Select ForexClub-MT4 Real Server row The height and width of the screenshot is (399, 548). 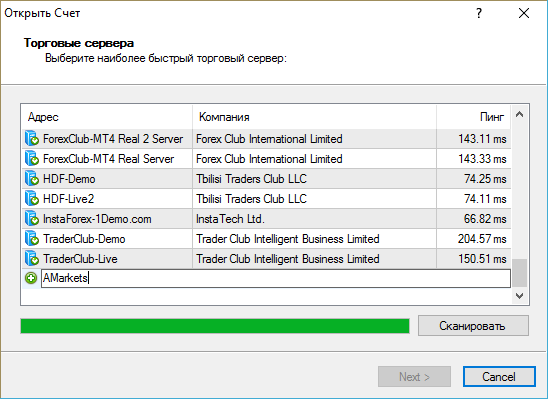267,159
